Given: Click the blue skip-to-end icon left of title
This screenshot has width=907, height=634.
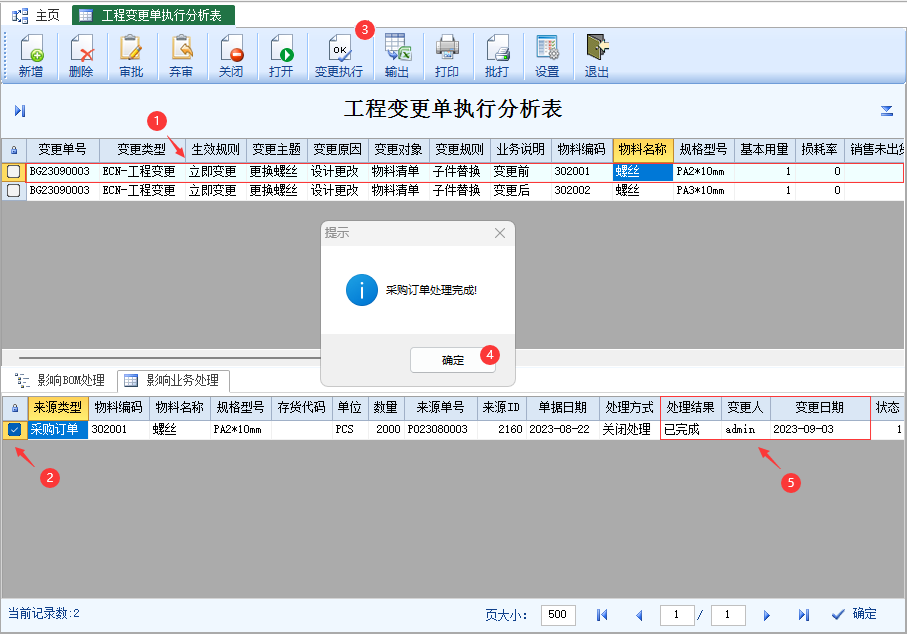Looking at the screenshot, I should [20, 110].
